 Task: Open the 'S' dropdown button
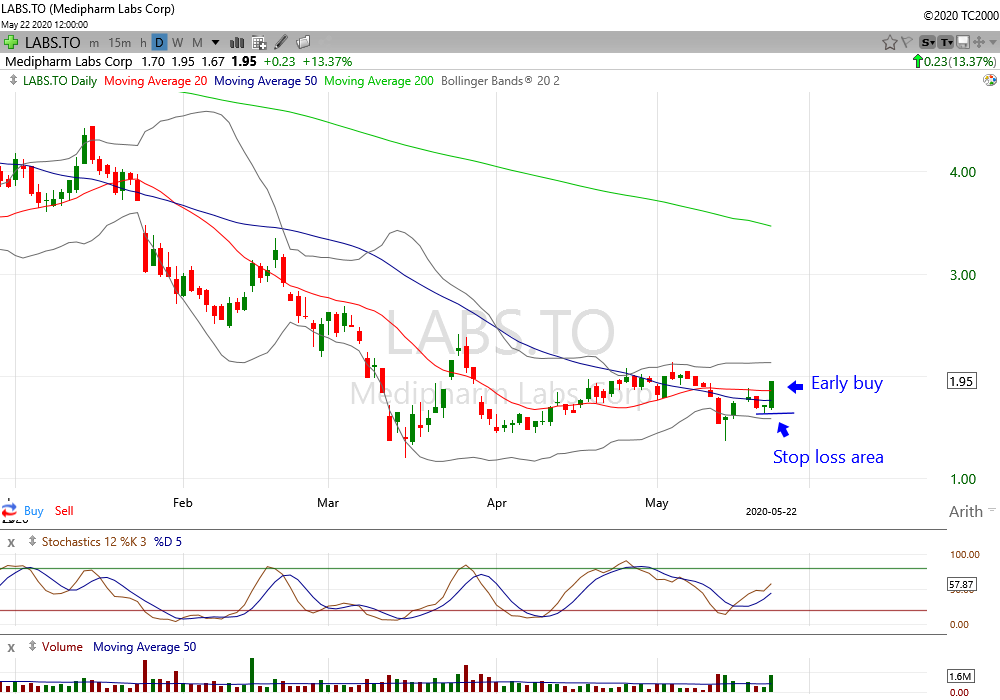(927, 43)
